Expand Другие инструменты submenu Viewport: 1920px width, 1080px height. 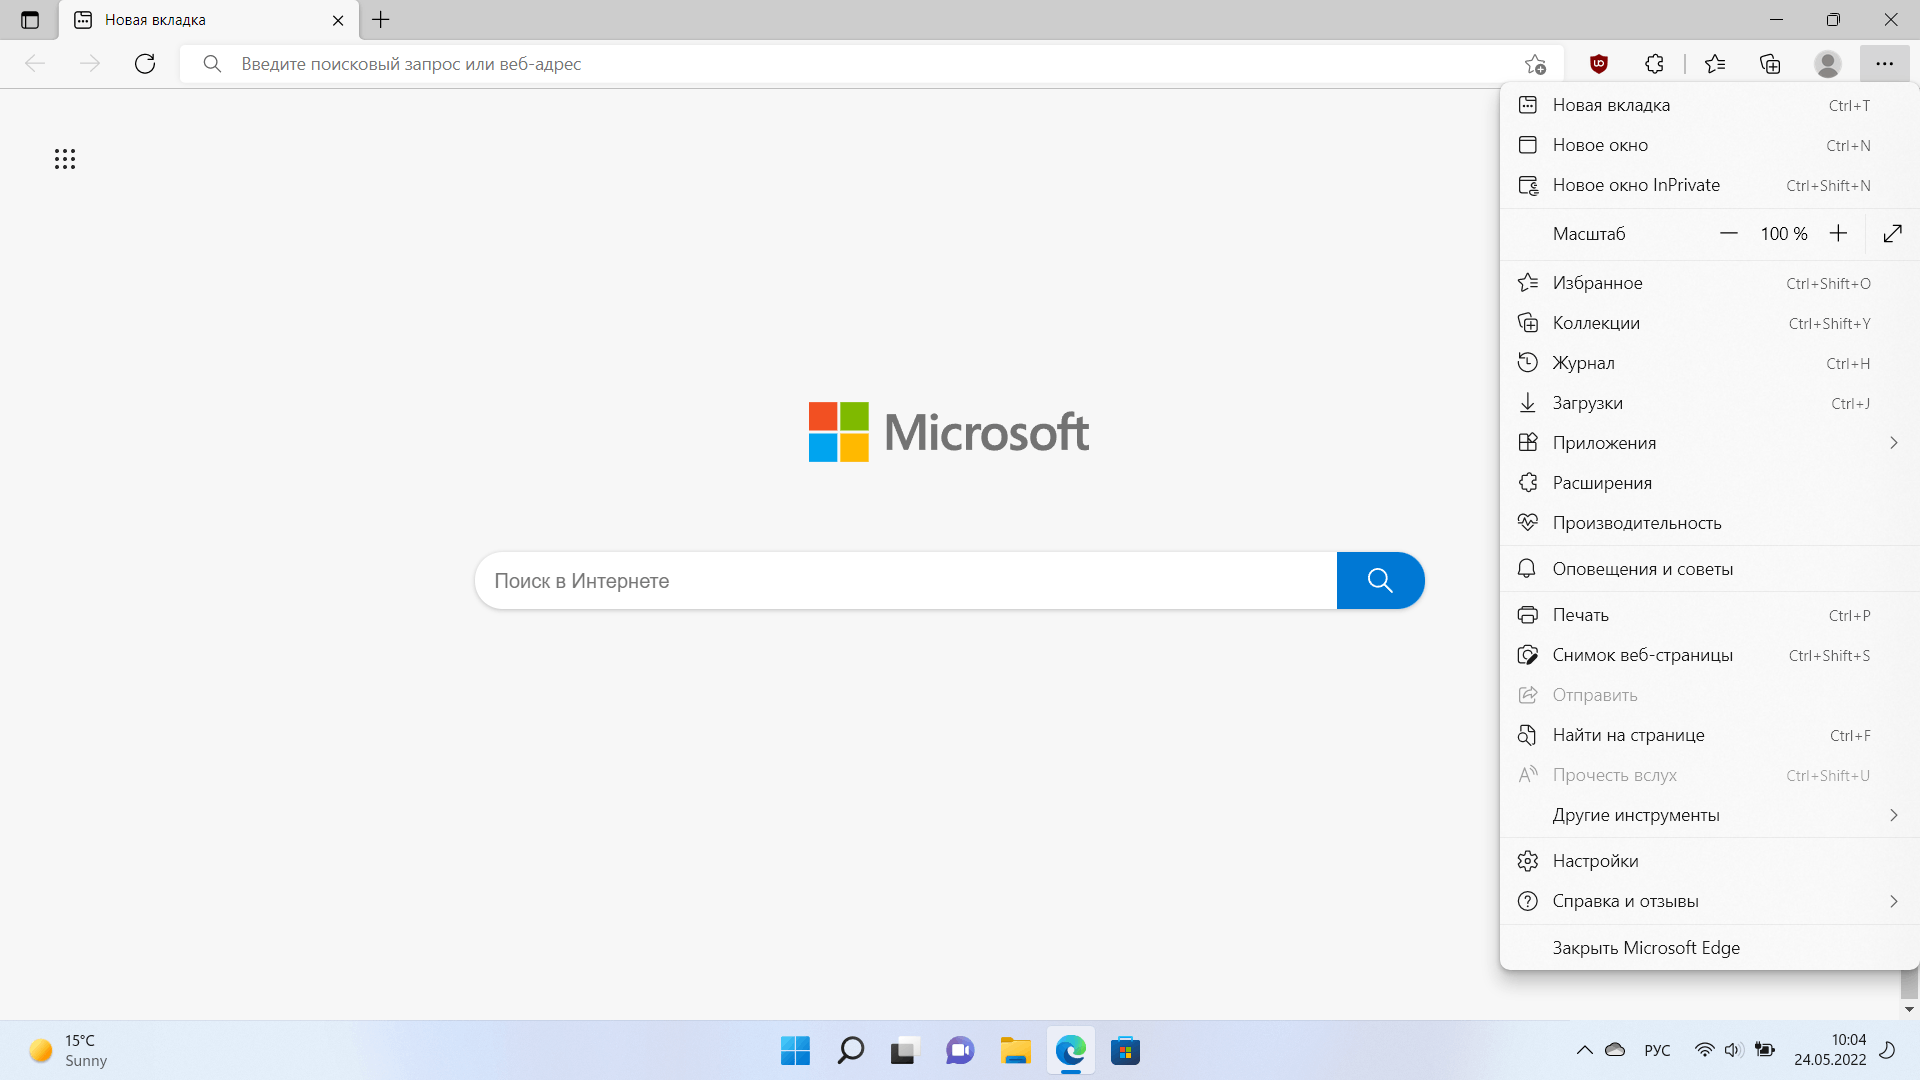pyautogui.click(x=1895, y=815)
